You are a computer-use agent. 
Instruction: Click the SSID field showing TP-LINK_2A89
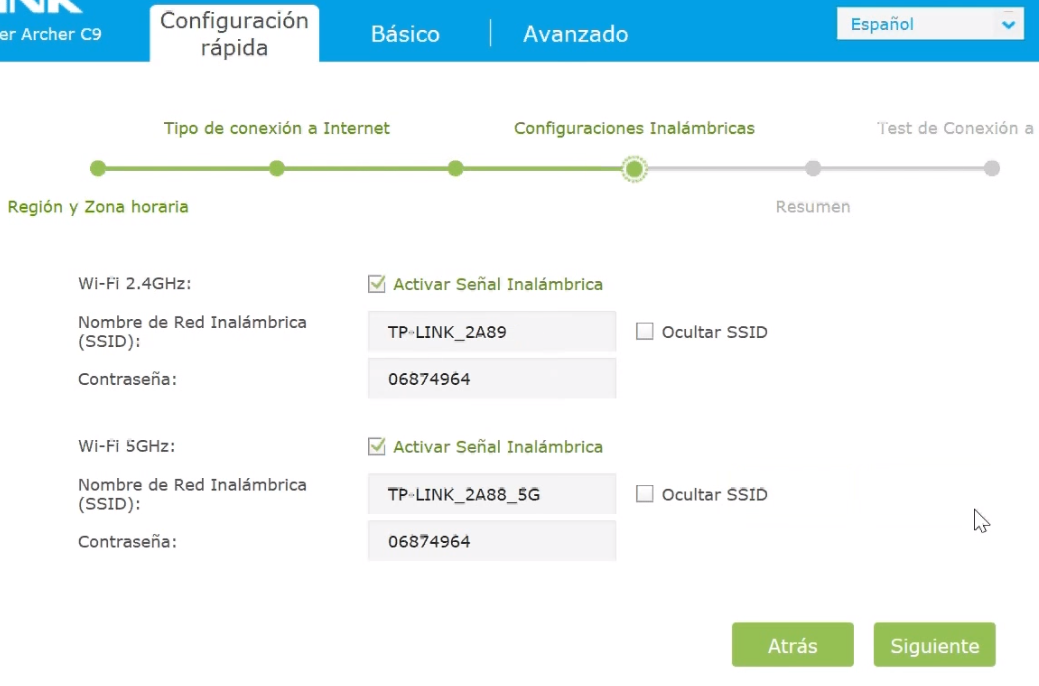click(491, 331)
